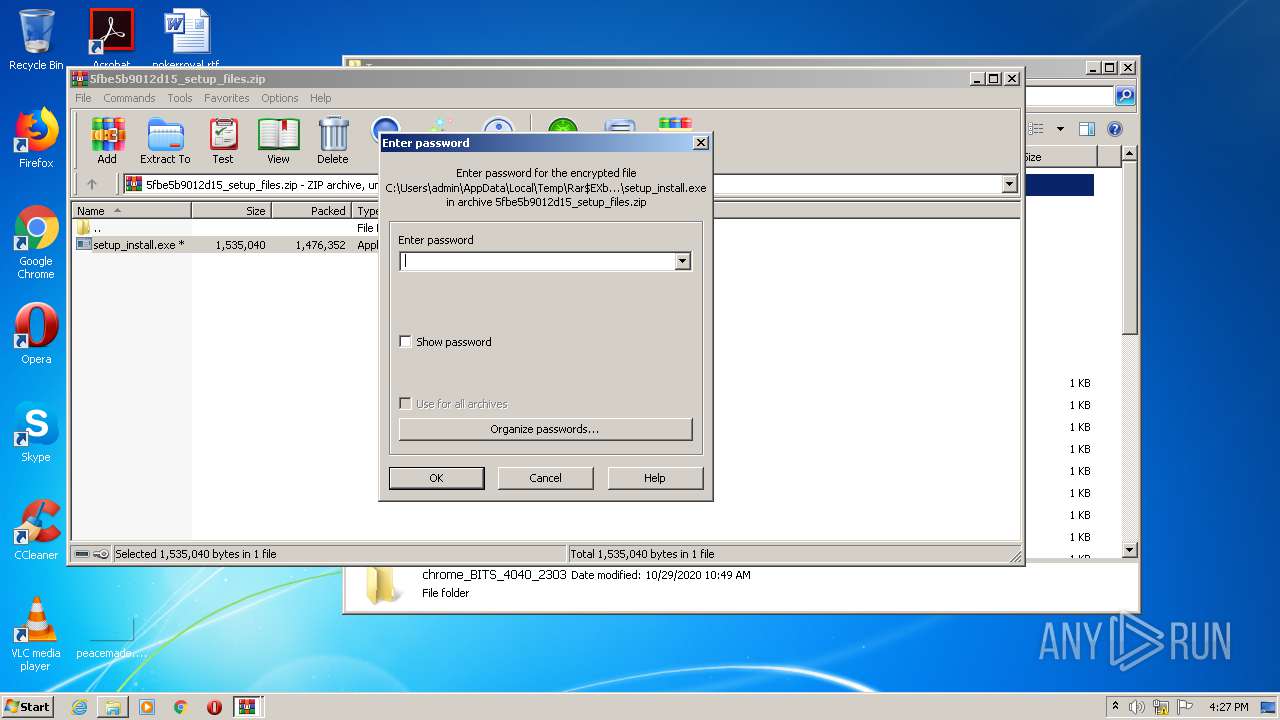Open Windows Media Player from the taskbar
The height and width of the screenshot is (720, 1280).
(x=147, y=707)
